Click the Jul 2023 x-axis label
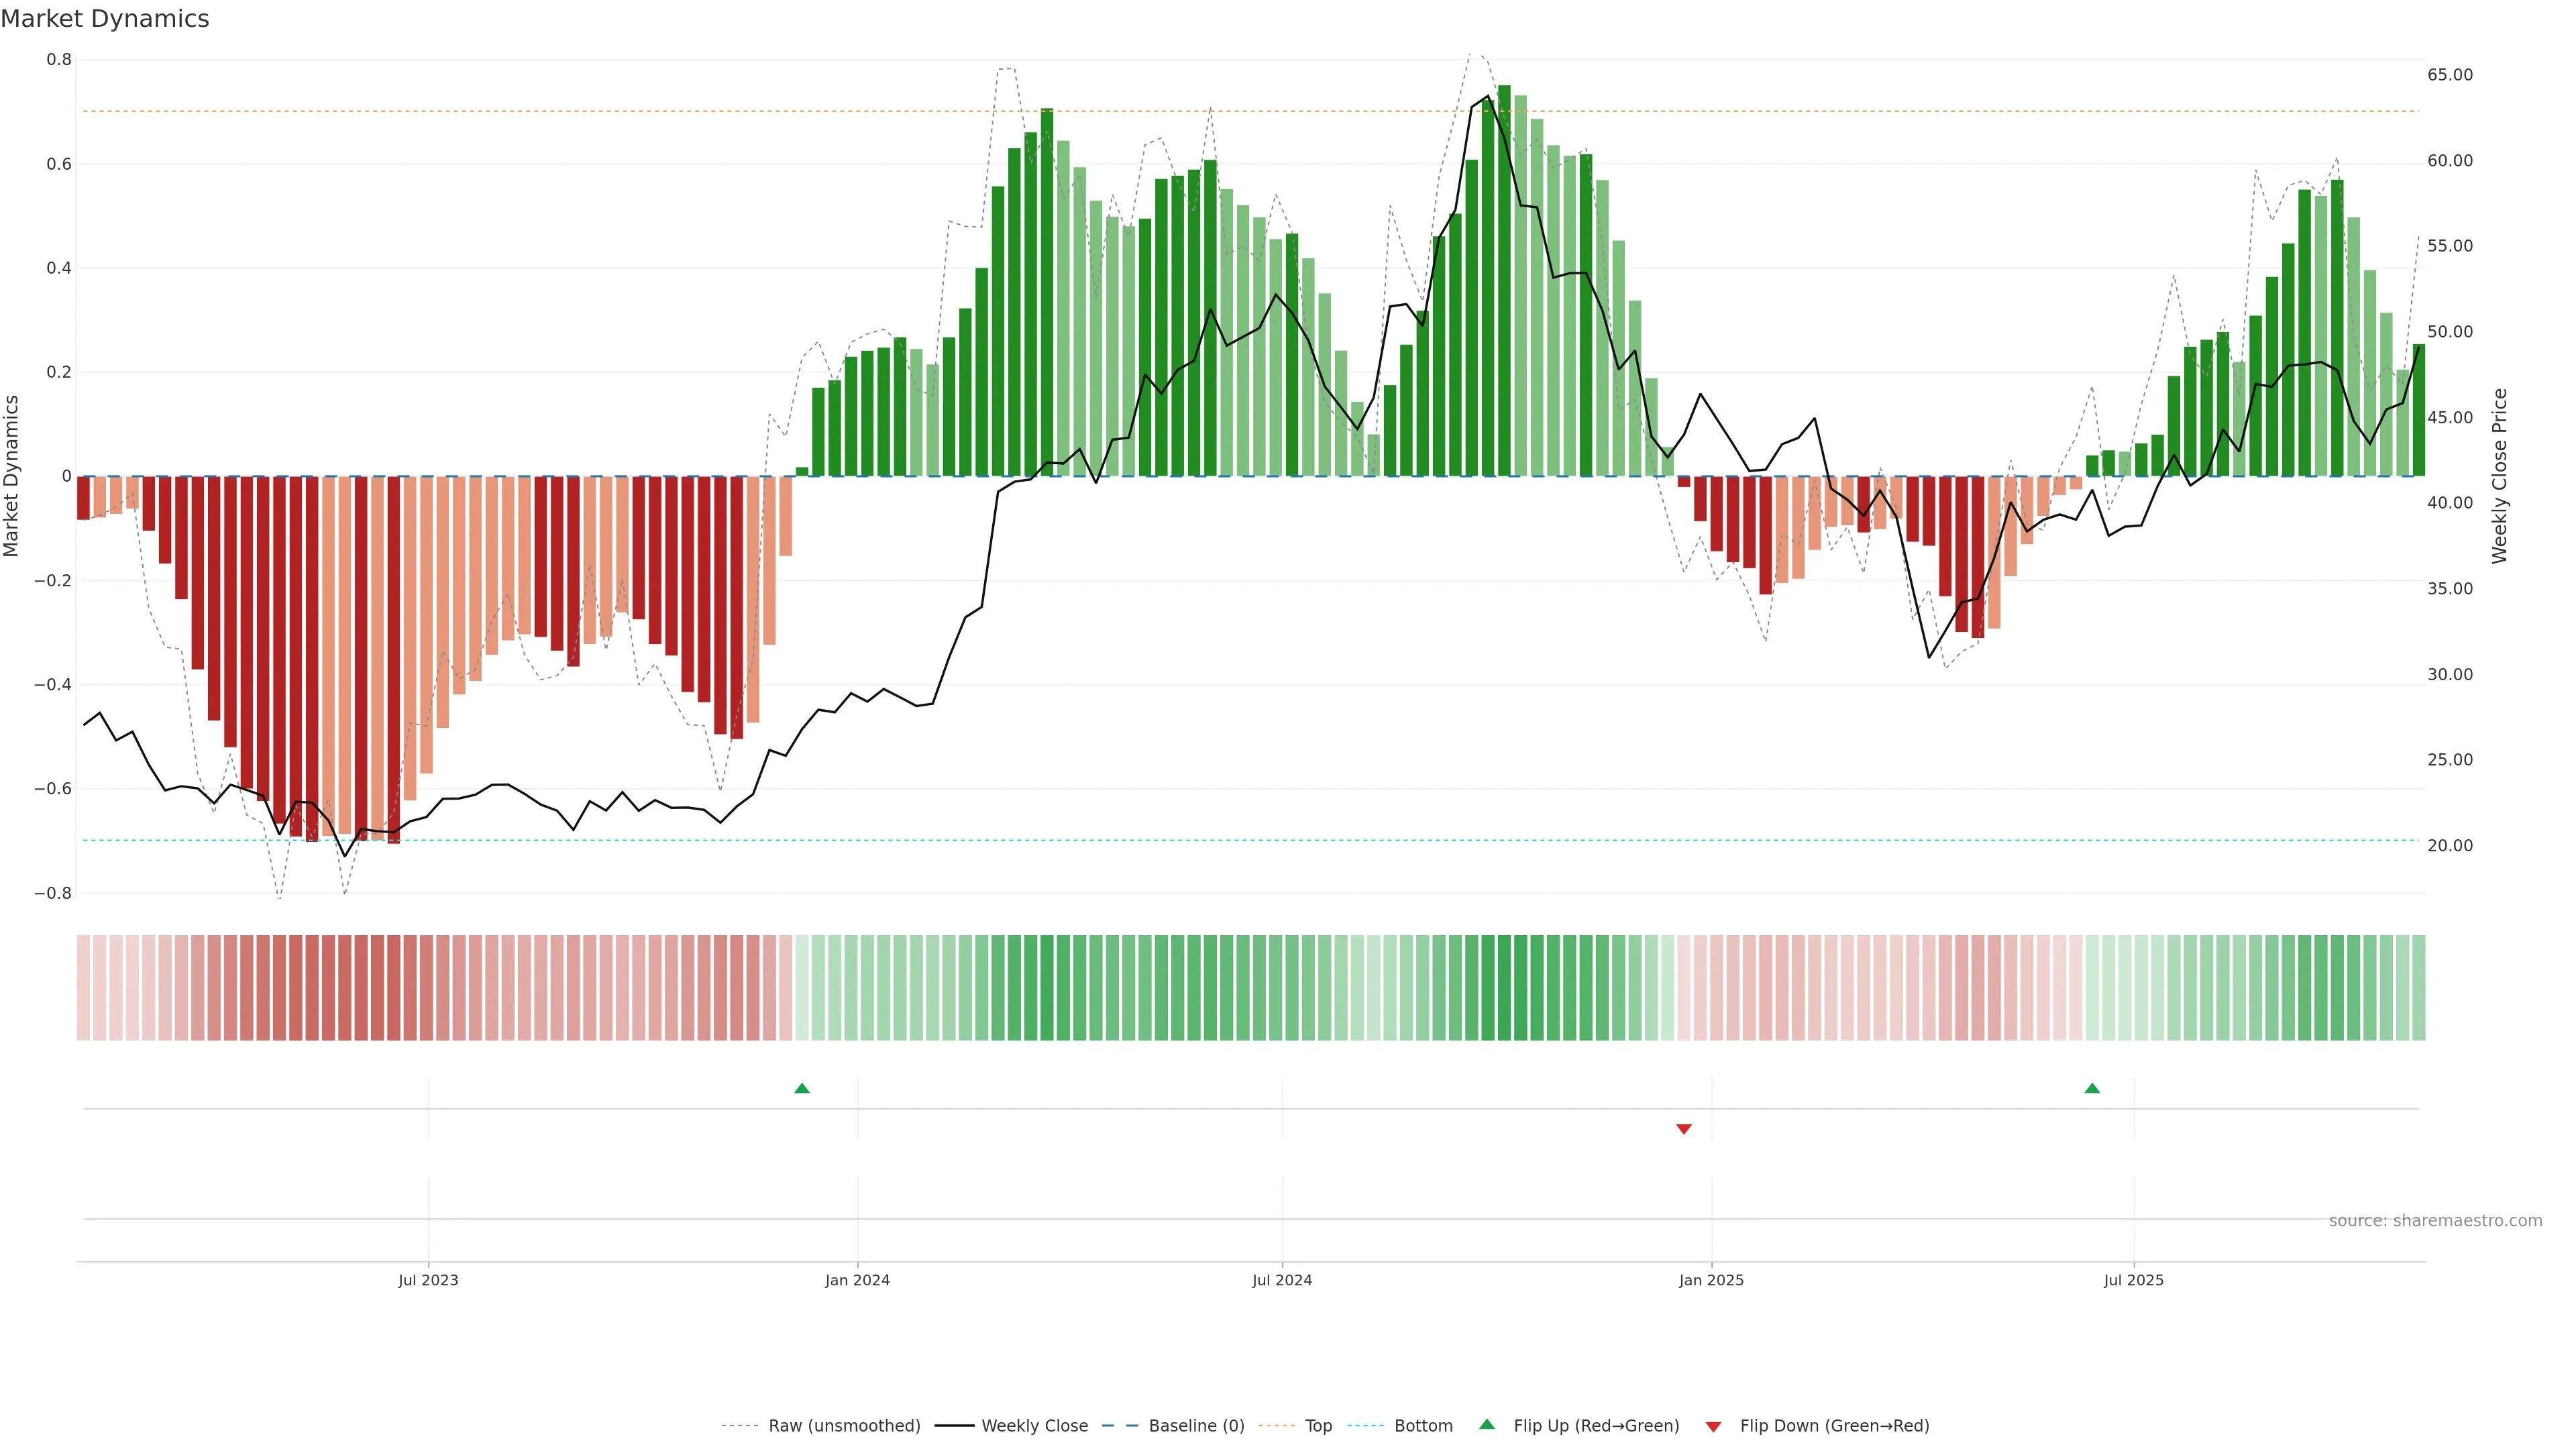 click(x=428, y=1280)
